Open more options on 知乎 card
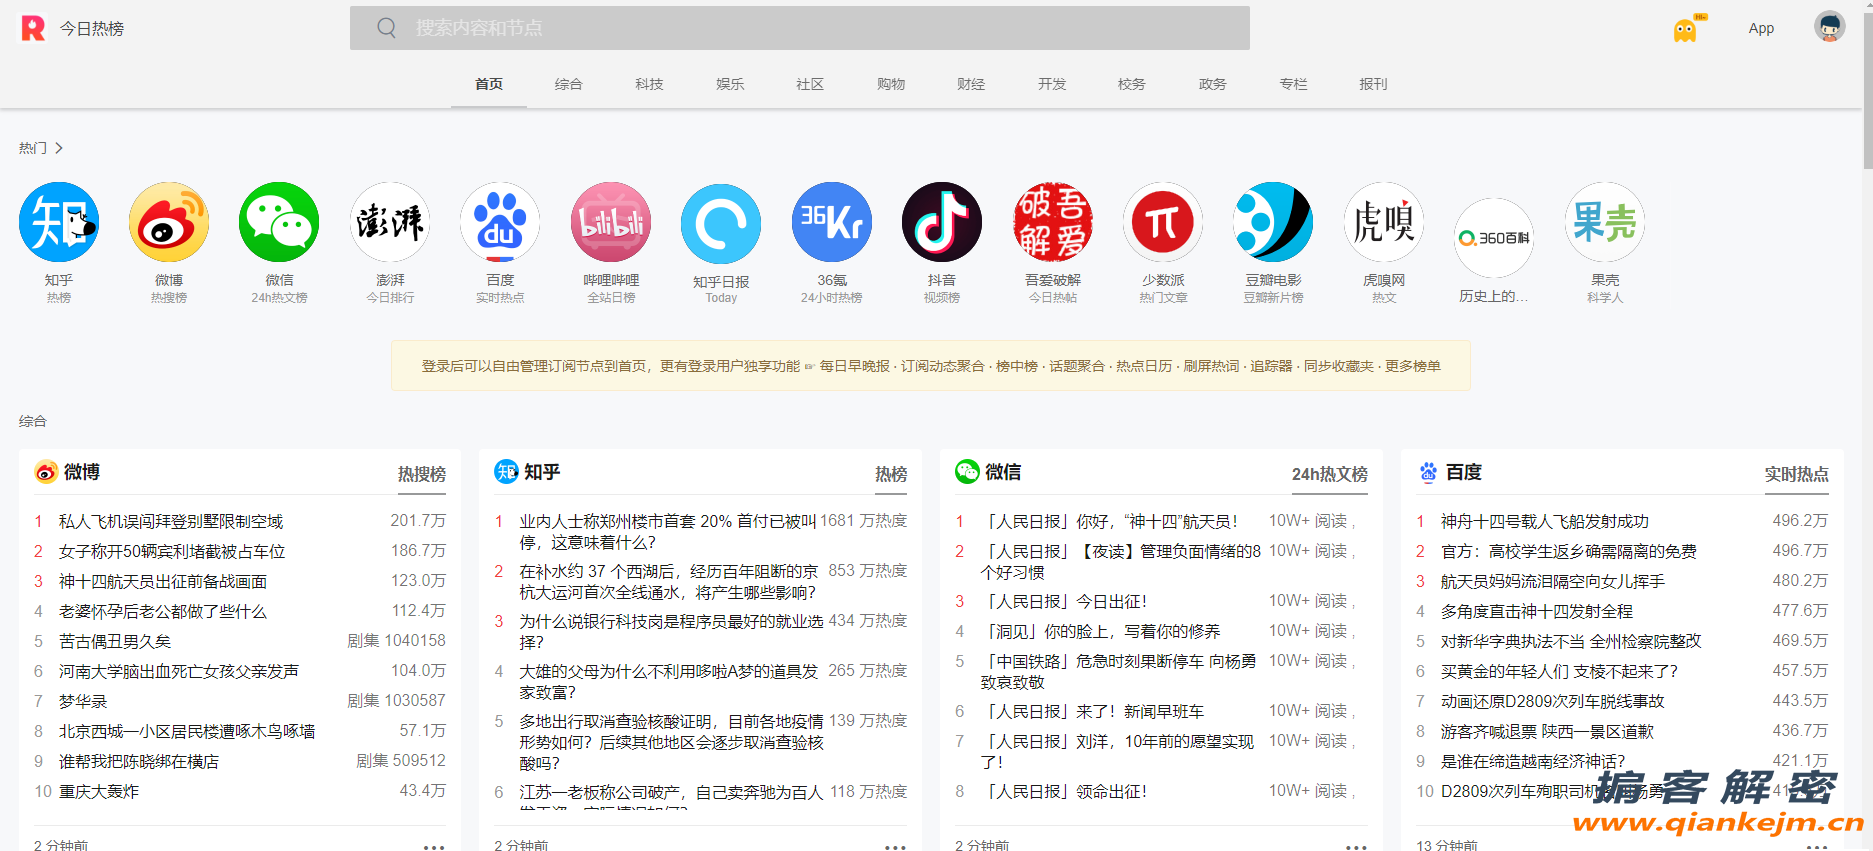The height and width of the screenshot is (851, 1873). click(895, 846)
